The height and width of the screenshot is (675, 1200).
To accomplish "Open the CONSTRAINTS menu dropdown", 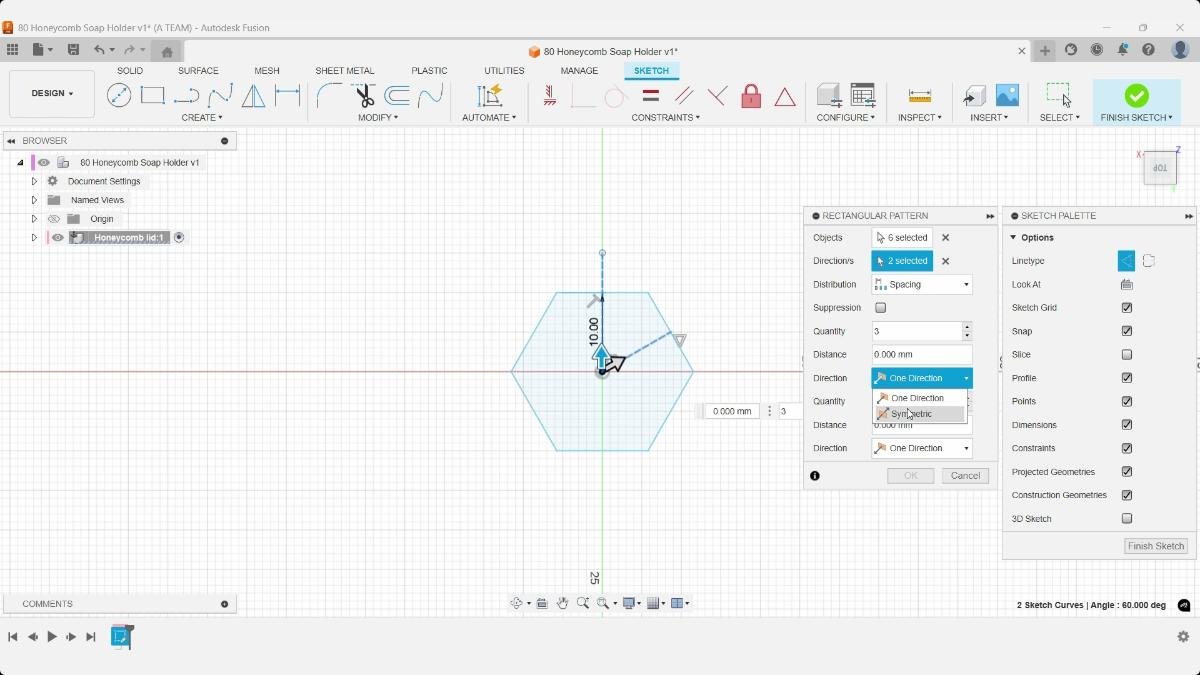I will [665, 118].
